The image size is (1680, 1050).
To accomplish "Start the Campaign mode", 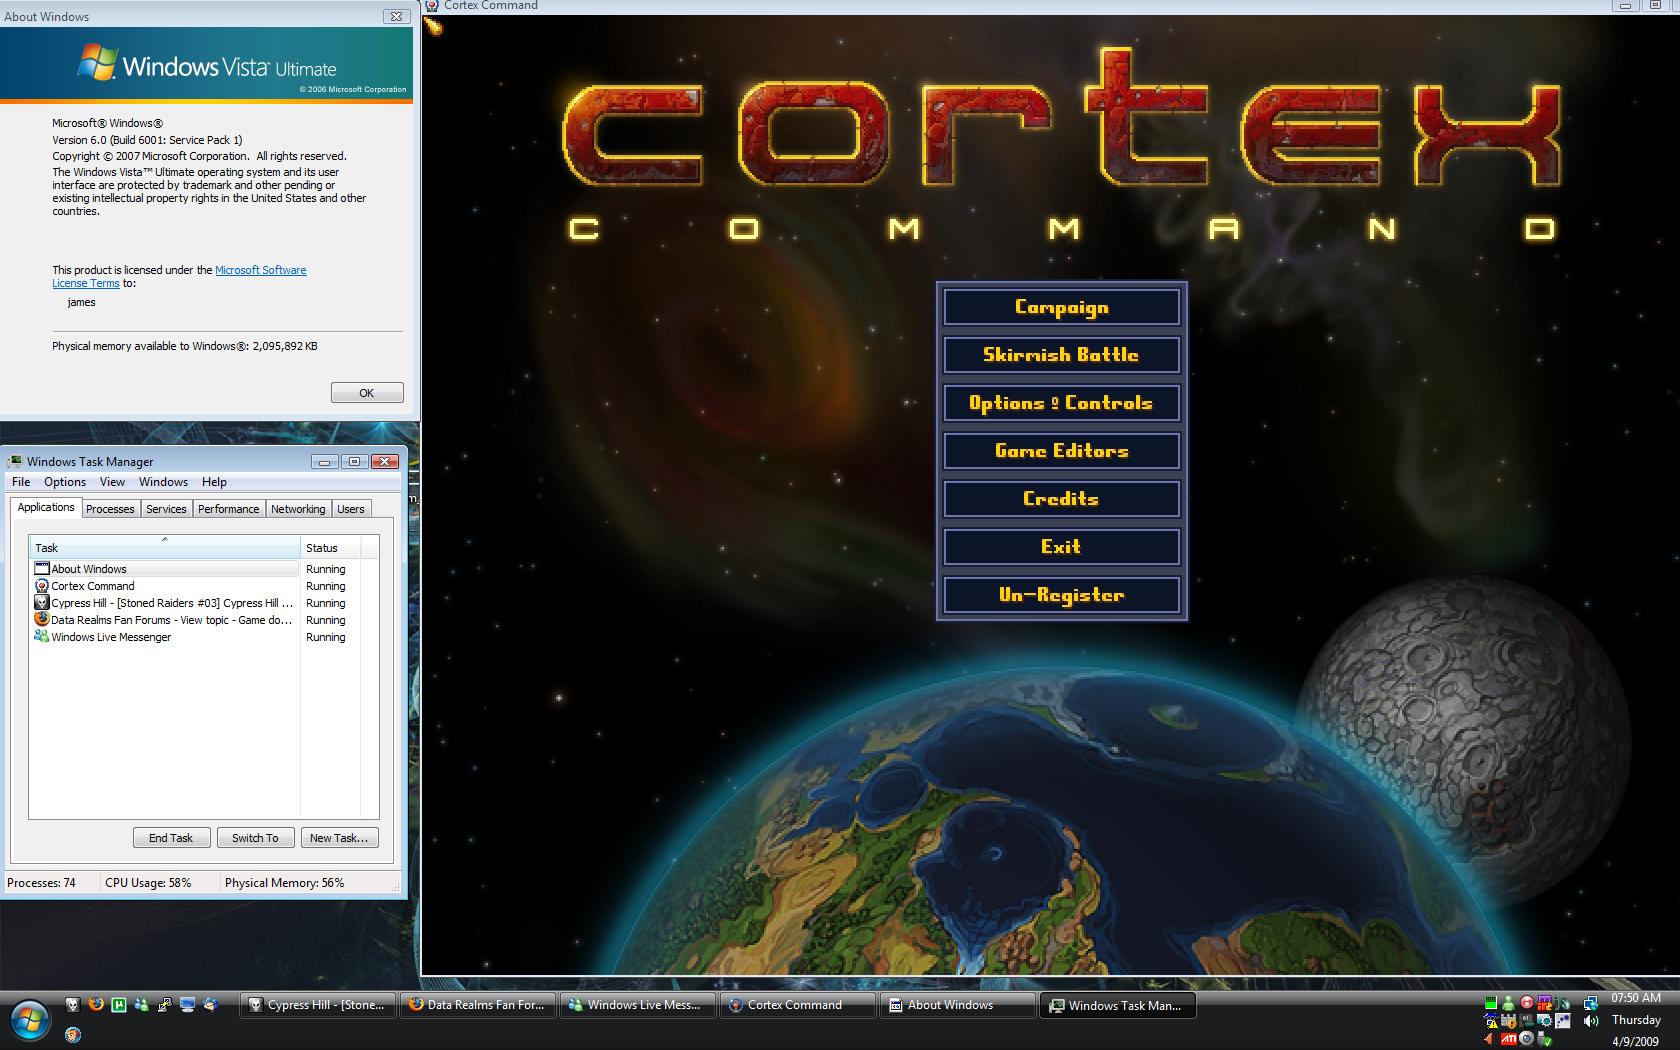I will click(1061, 307).
